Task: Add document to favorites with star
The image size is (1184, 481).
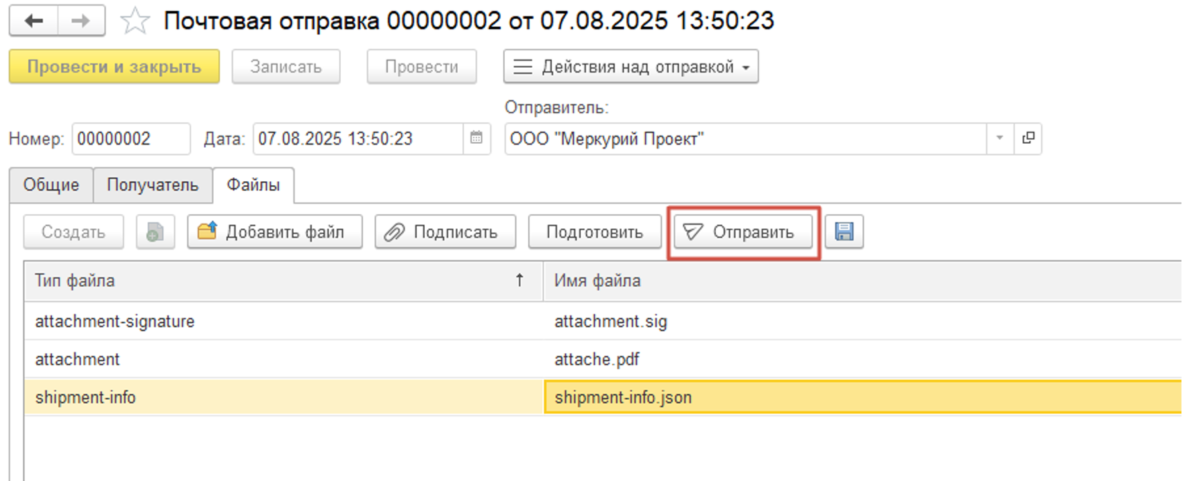Action: tap(134, 21)
